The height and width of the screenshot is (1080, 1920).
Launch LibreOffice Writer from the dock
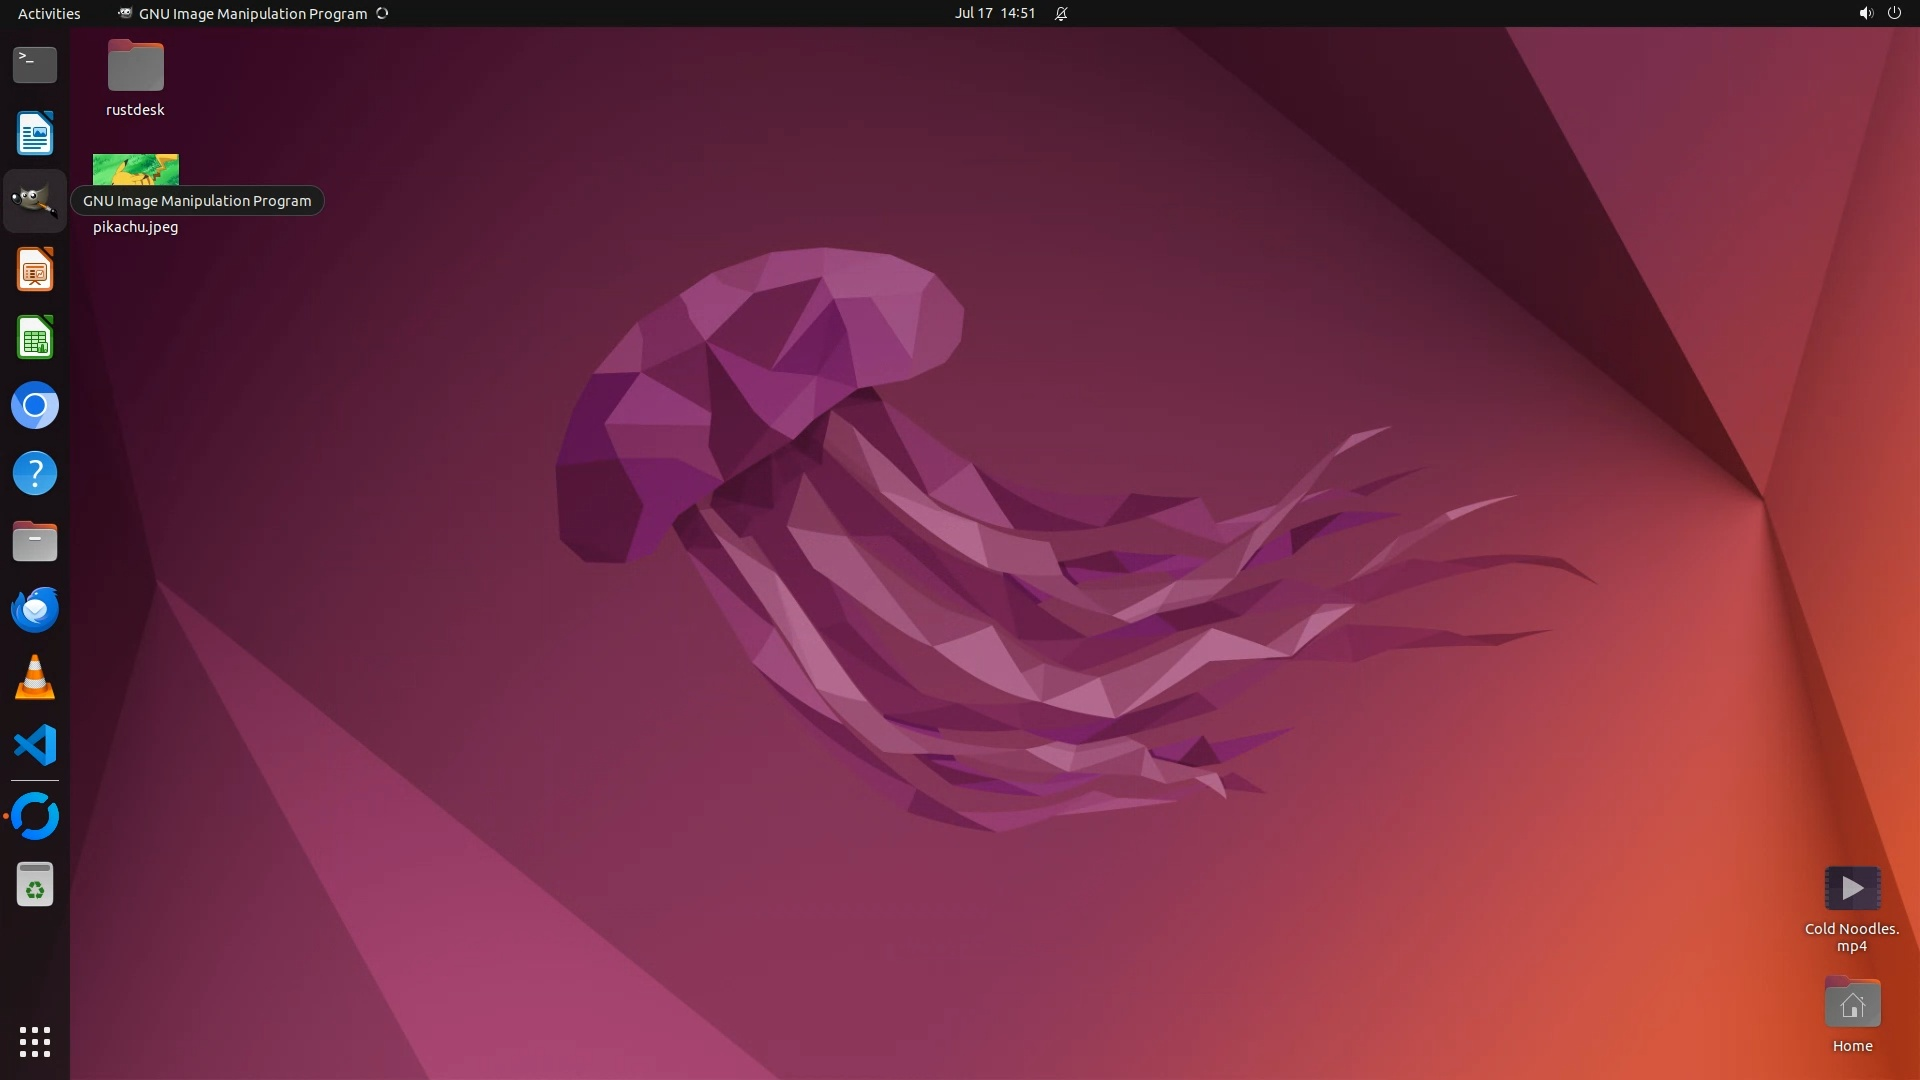pyautogui.click(x=35, y=133)
